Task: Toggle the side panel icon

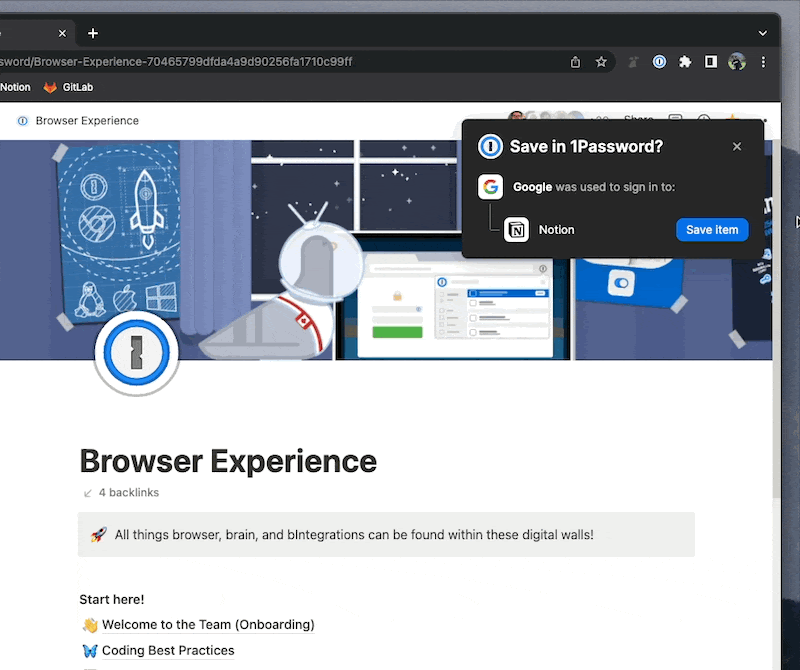Action: pyautogui.click(x=711, y=61)
